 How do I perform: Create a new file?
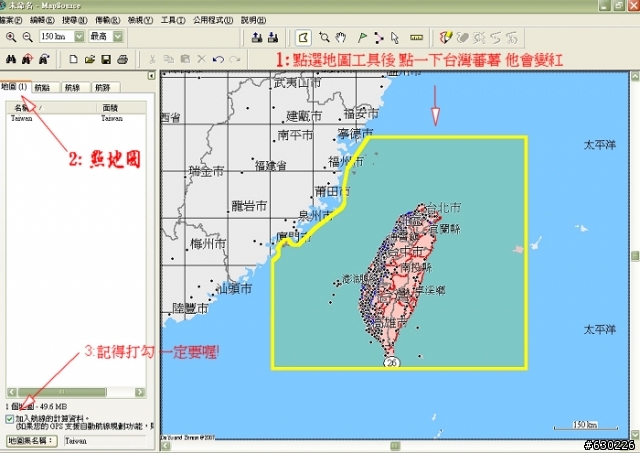73,60
